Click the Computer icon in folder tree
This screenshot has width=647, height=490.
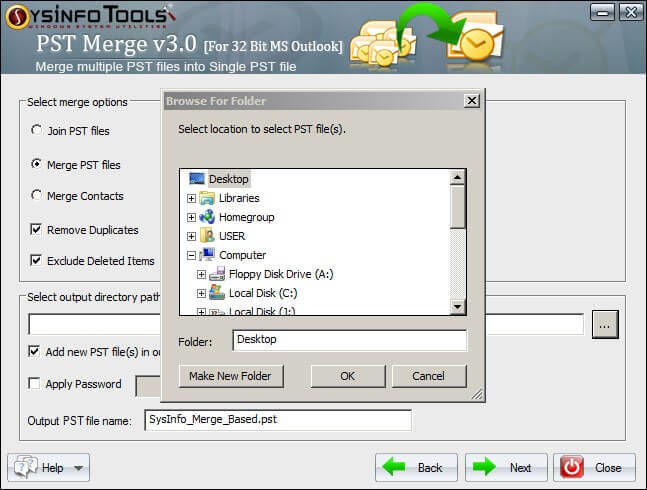[207, 254]
